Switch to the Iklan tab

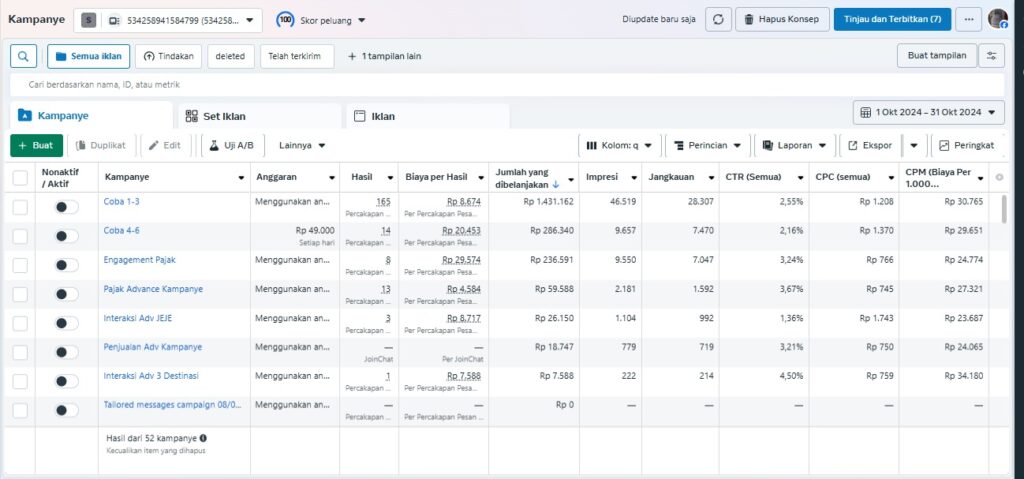[x=383, y=116]
